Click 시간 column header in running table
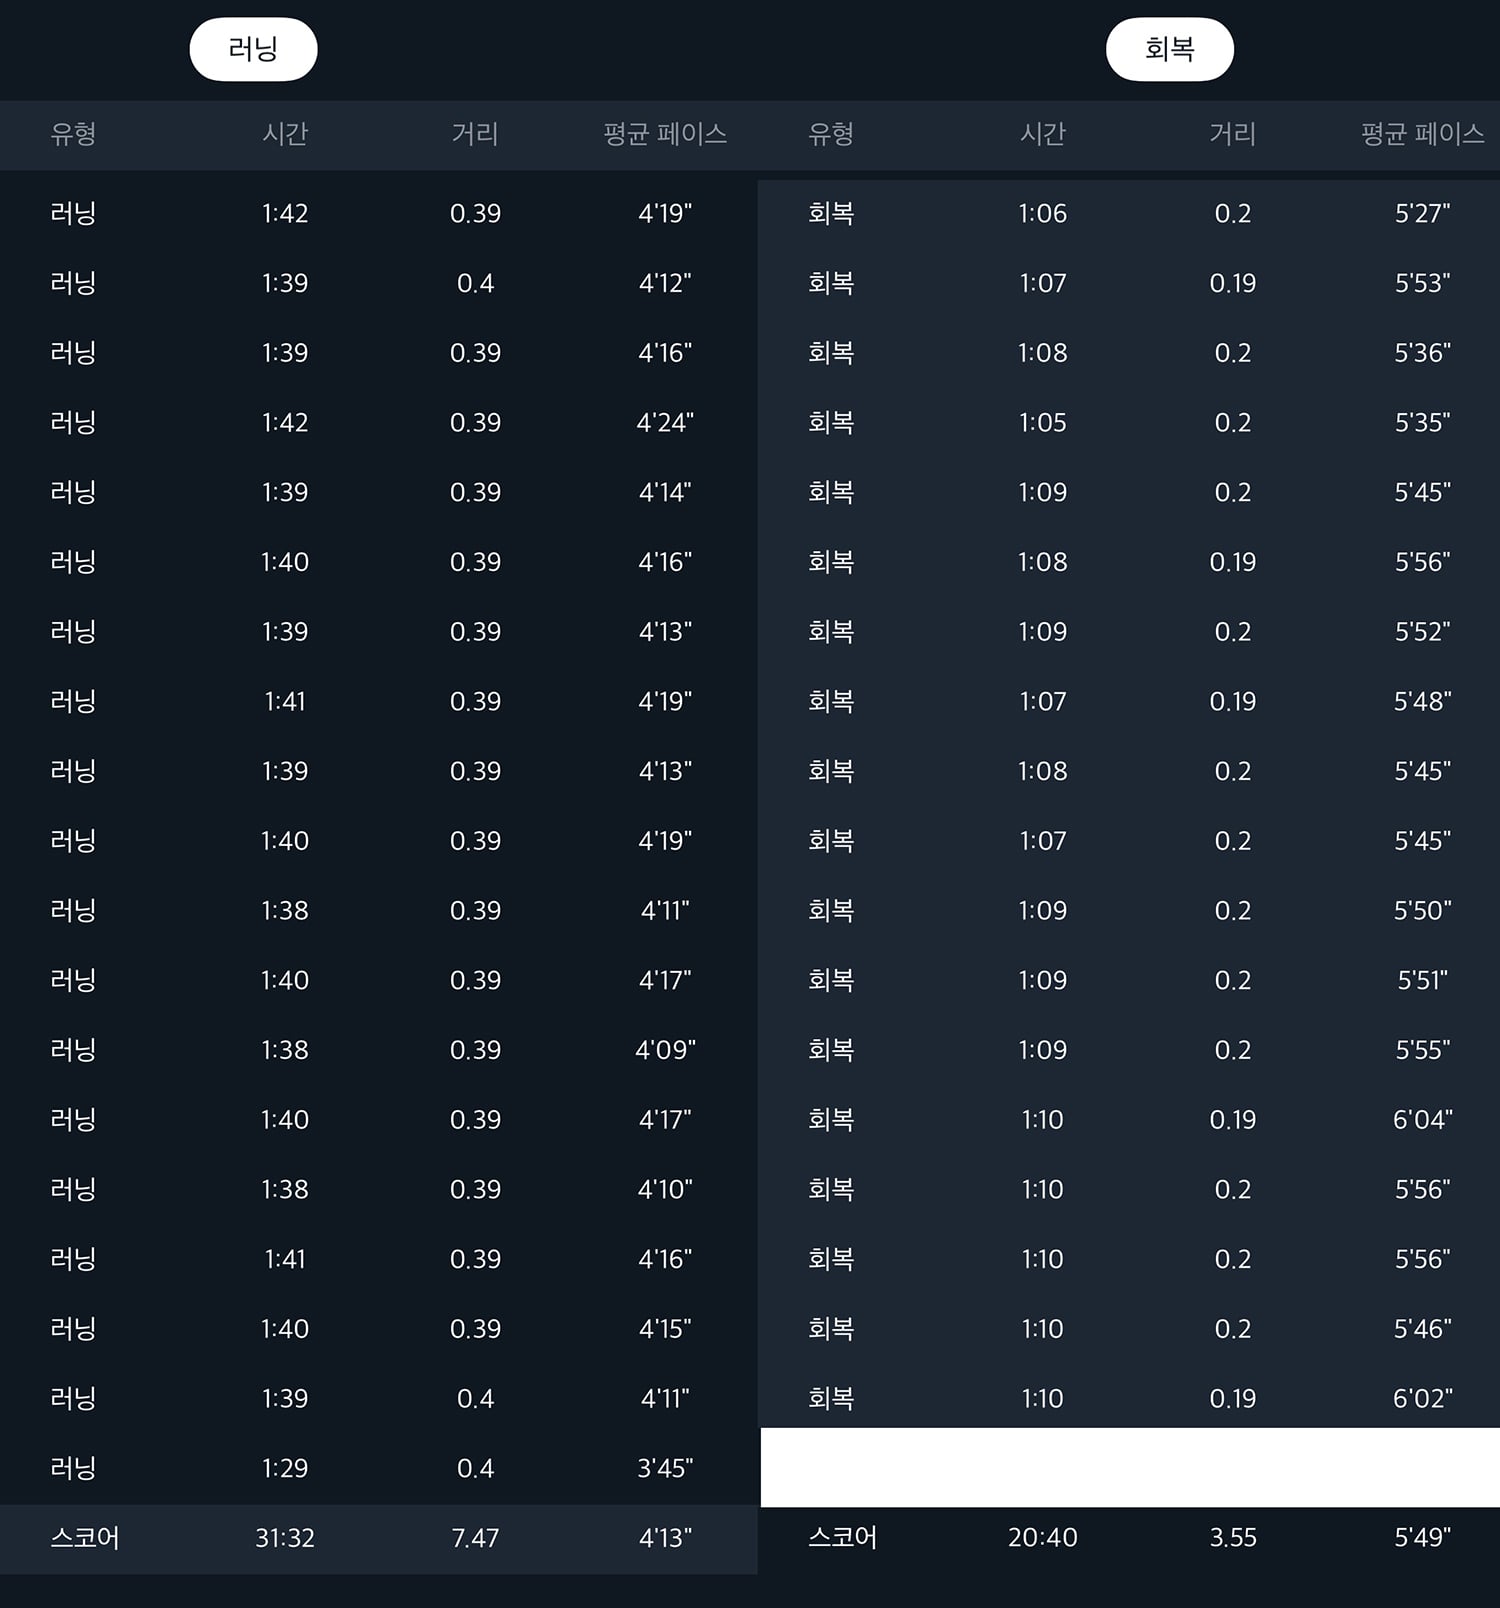The width and height of the screenshot is (1500, 1608). [285, 134]
